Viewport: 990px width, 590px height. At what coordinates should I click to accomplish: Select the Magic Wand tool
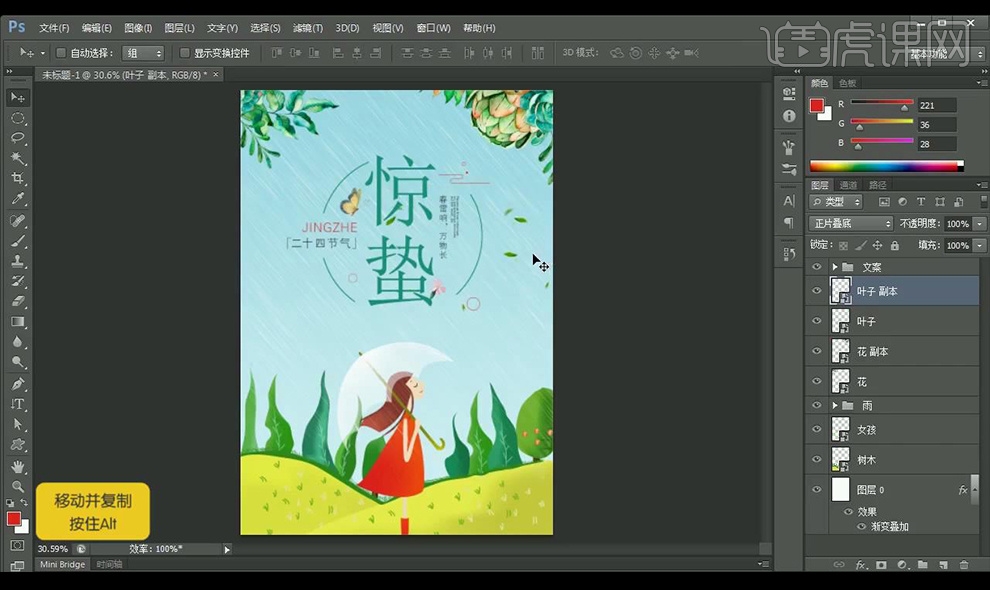(x=18, y=159)
